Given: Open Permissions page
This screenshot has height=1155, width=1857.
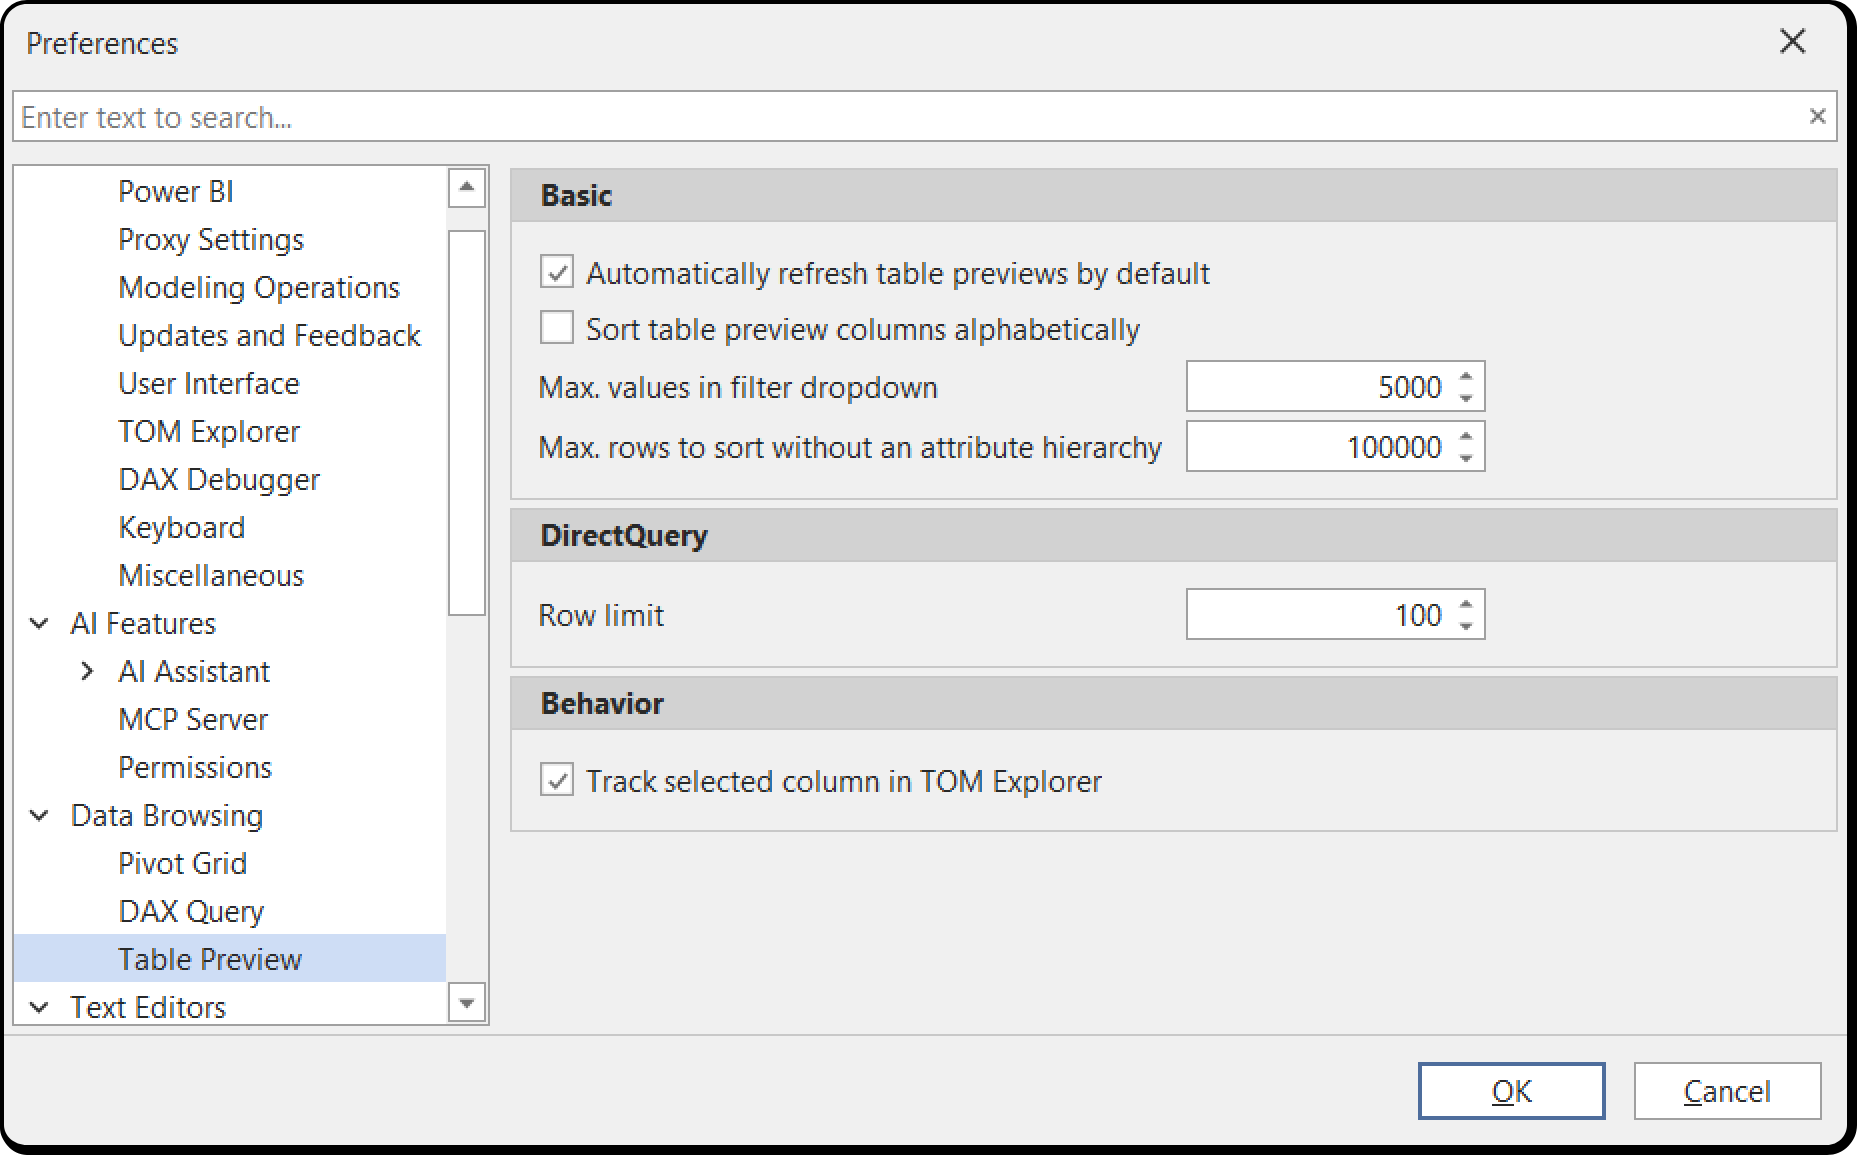Looking at the screenshot, I should click(x=195, y=767).
